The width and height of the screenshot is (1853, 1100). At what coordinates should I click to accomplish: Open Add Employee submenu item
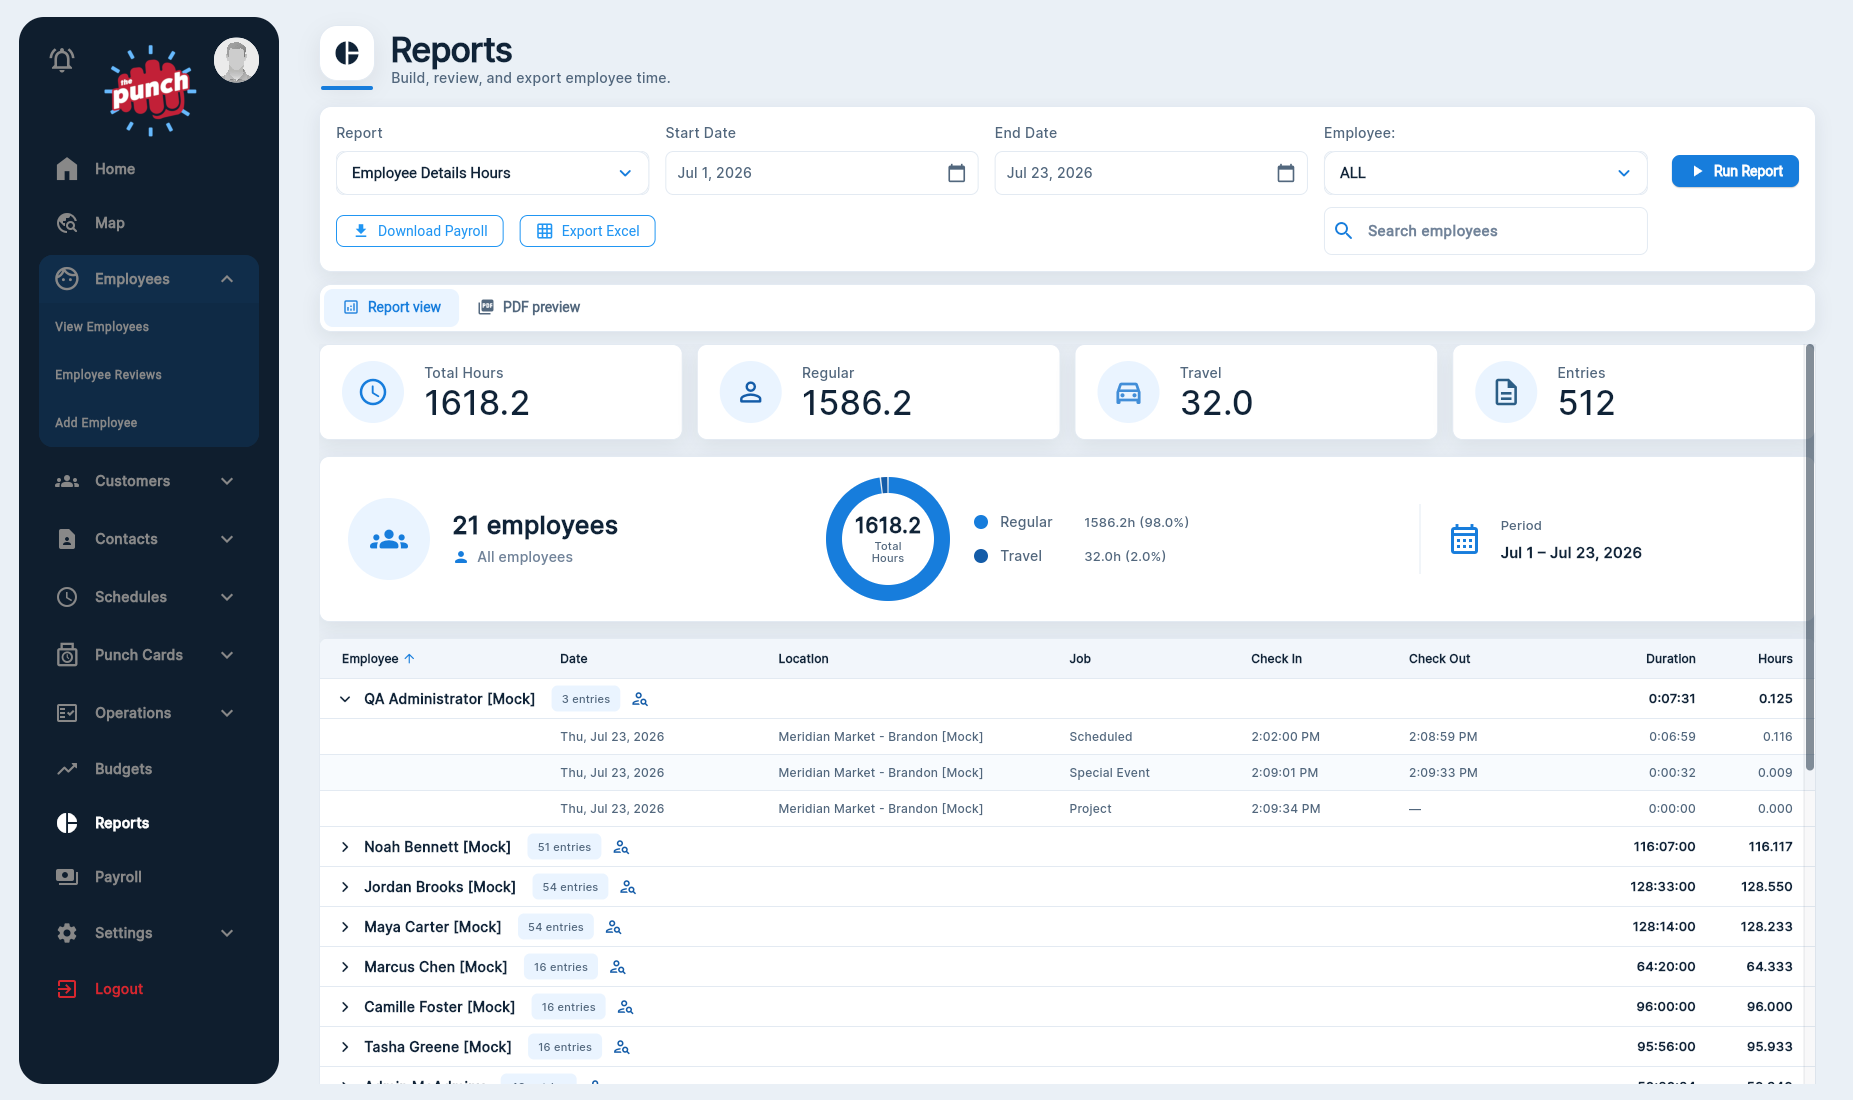(96, 423)
